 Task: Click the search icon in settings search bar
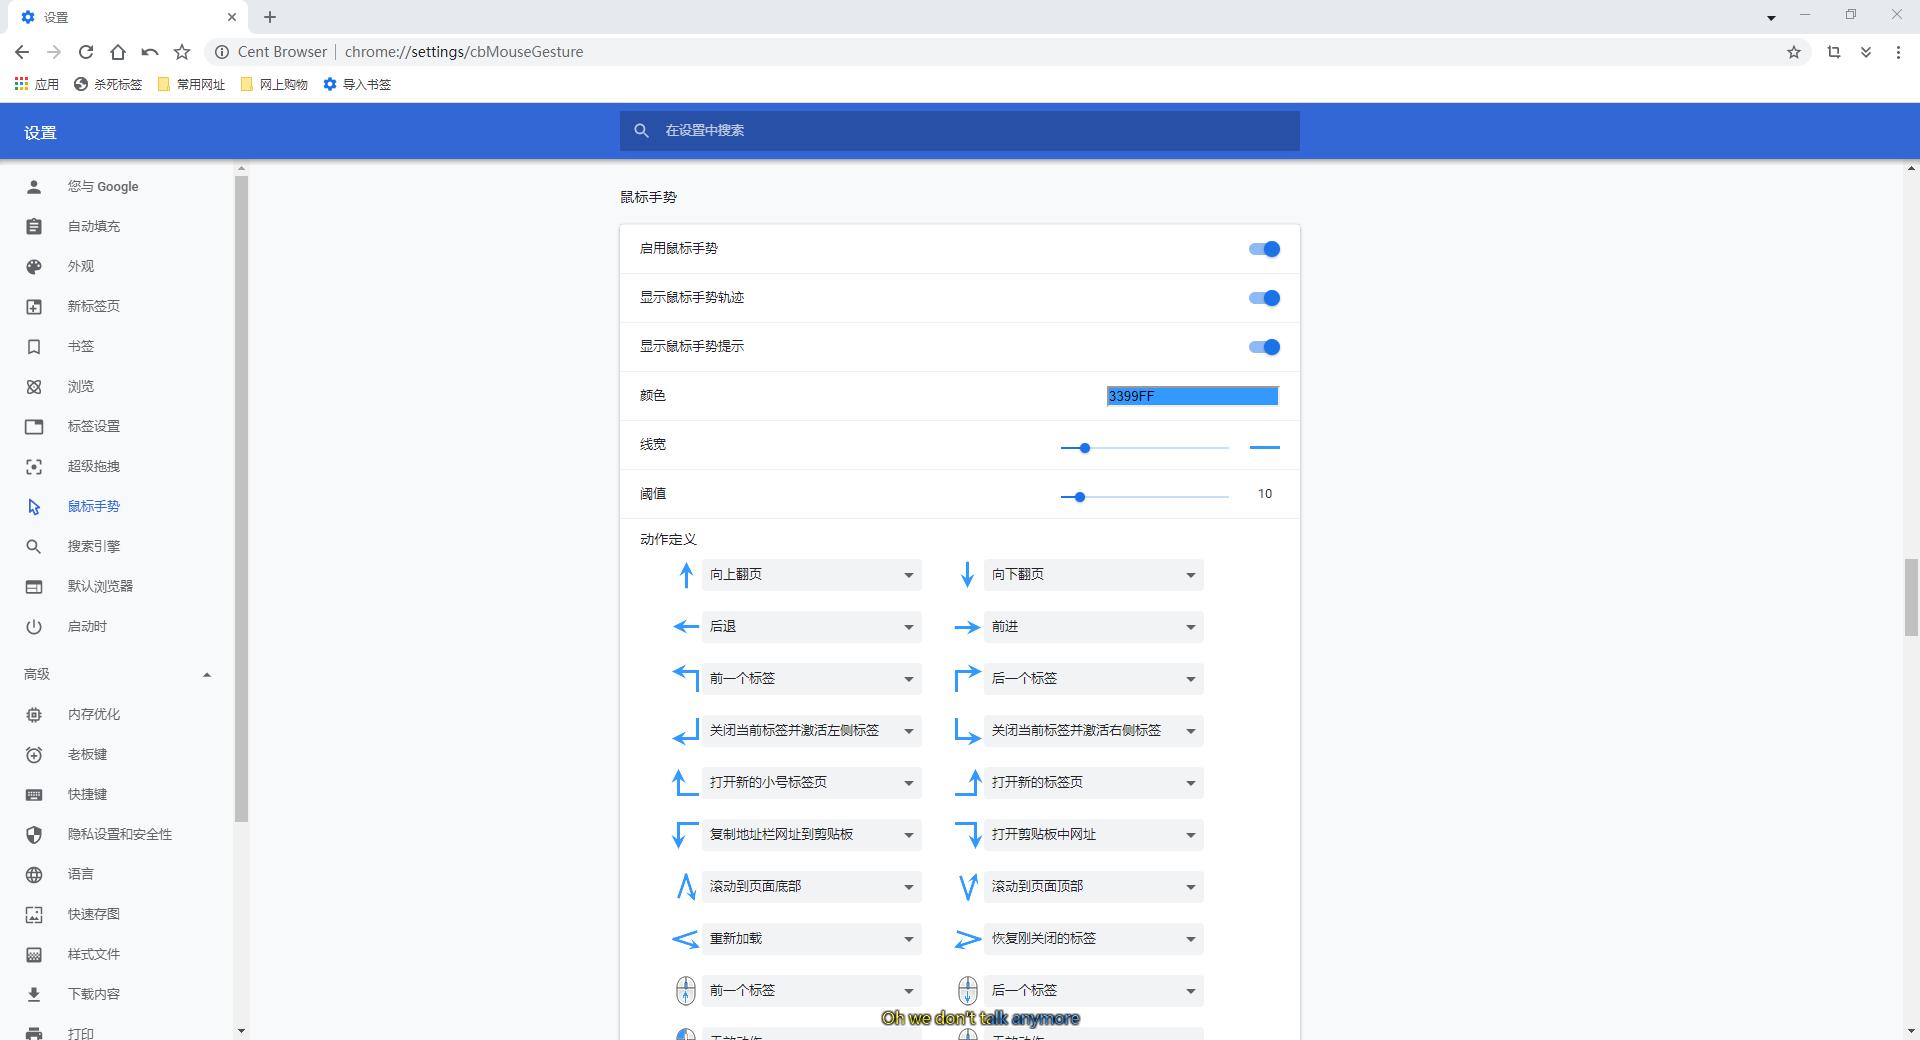(642, 131)
